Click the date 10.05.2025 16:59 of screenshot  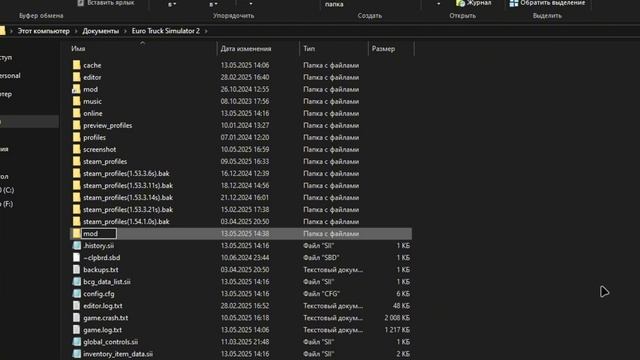[x=245, y=149]
